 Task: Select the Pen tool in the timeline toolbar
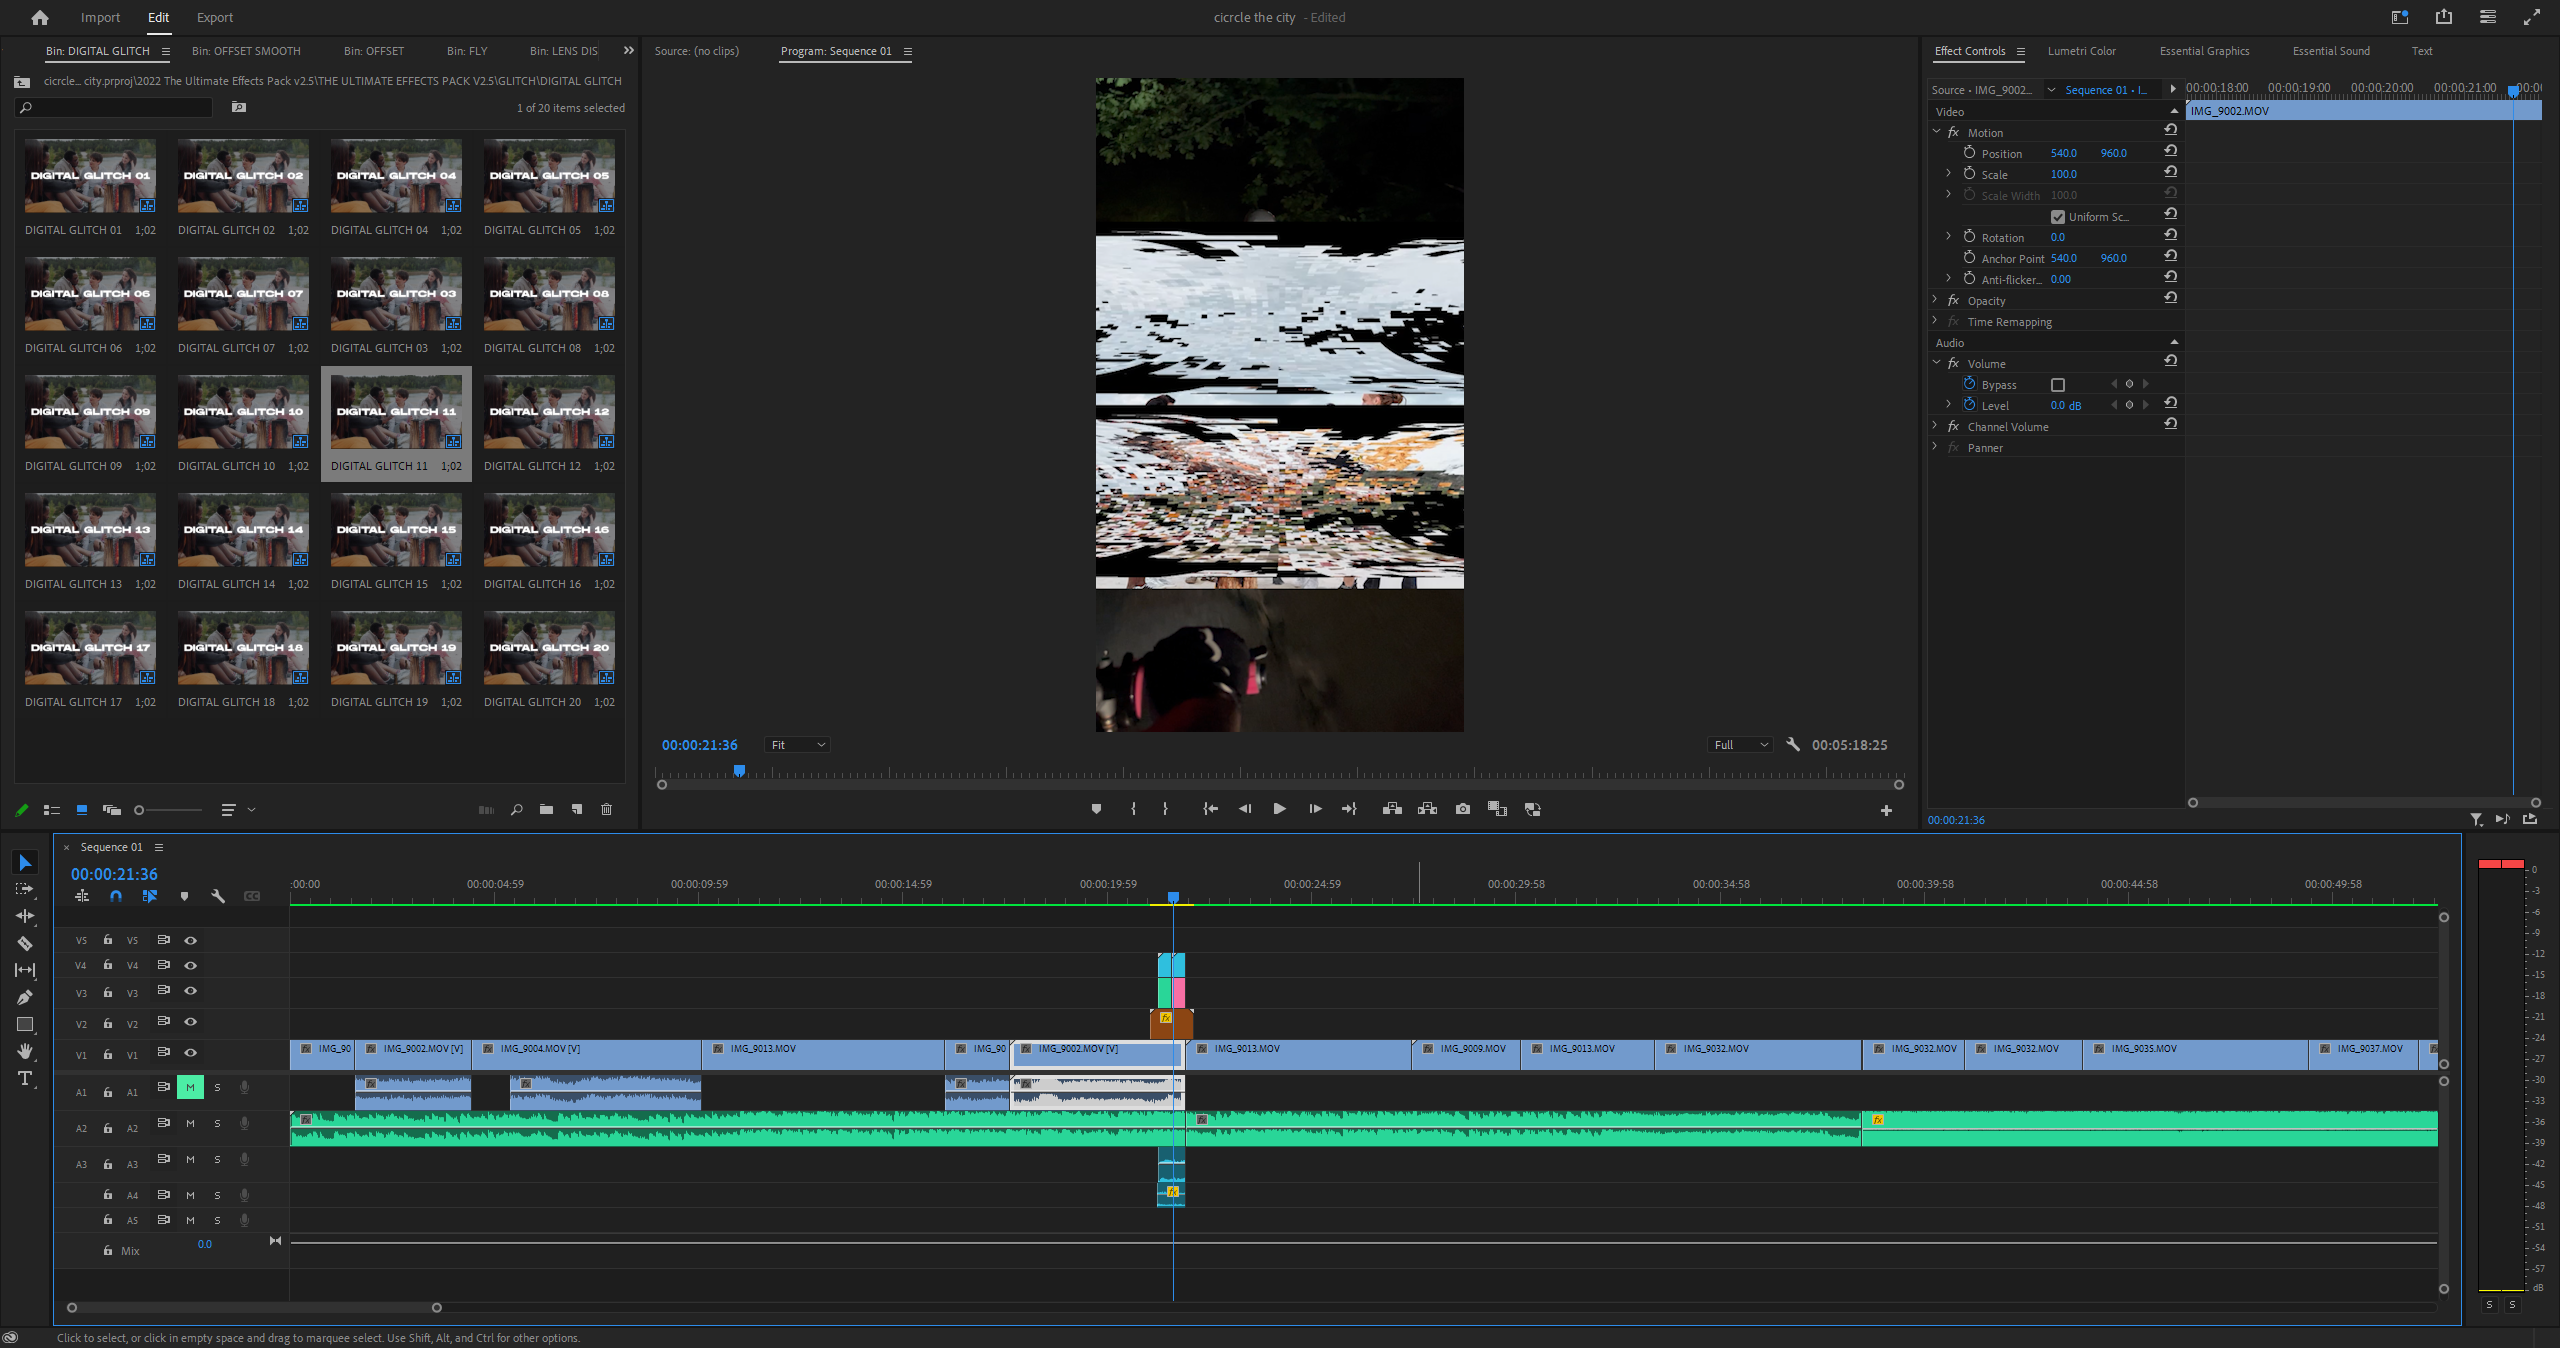25,995
